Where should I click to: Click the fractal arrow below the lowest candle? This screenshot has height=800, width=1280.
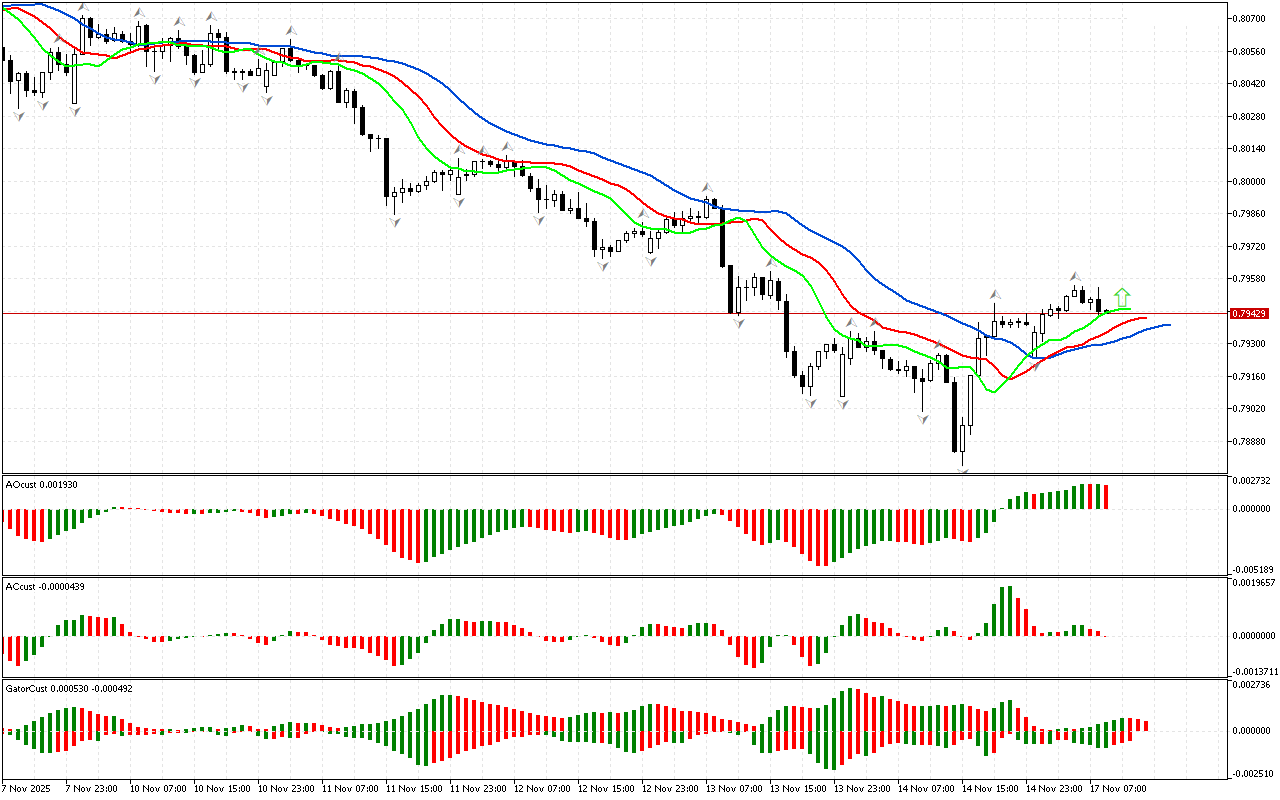tap(963, 467)
